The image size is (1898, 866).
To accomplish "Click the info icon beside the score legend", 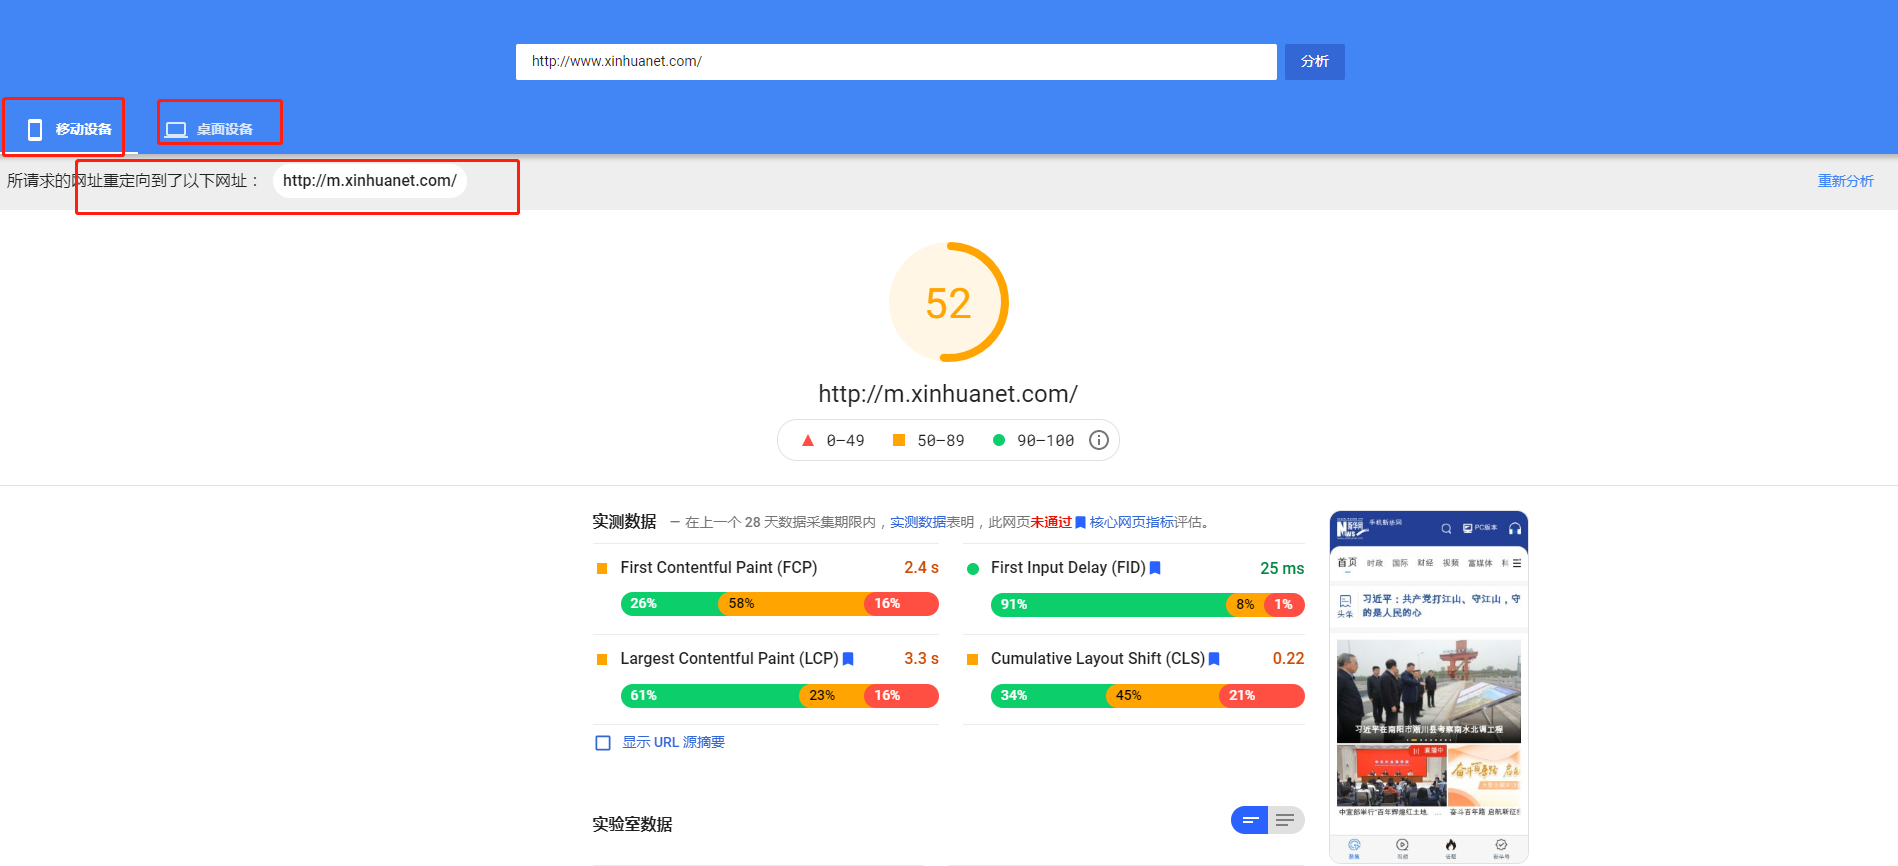I will pos(1098,440).
